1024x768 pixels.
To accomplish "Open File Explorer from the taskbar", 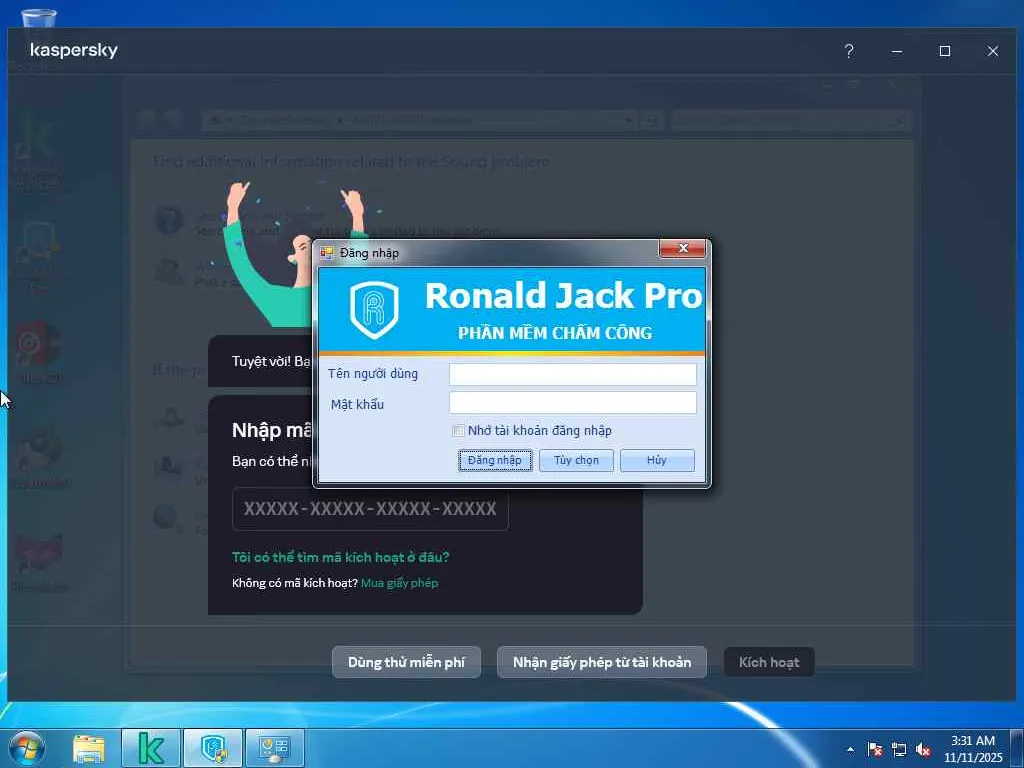I will pyautogui.click(x=89, y=749).
